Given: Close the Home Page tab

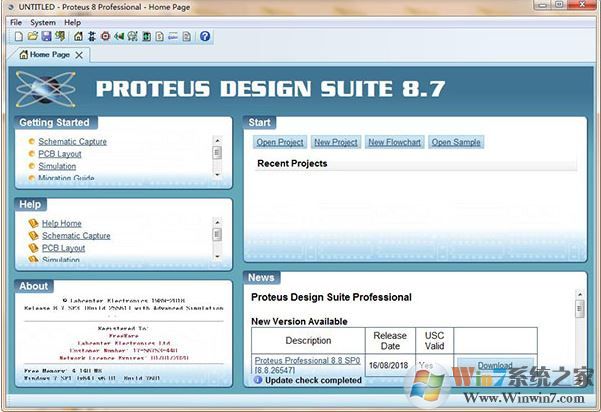Looking at the screenshot, I should tap(79, 55).
